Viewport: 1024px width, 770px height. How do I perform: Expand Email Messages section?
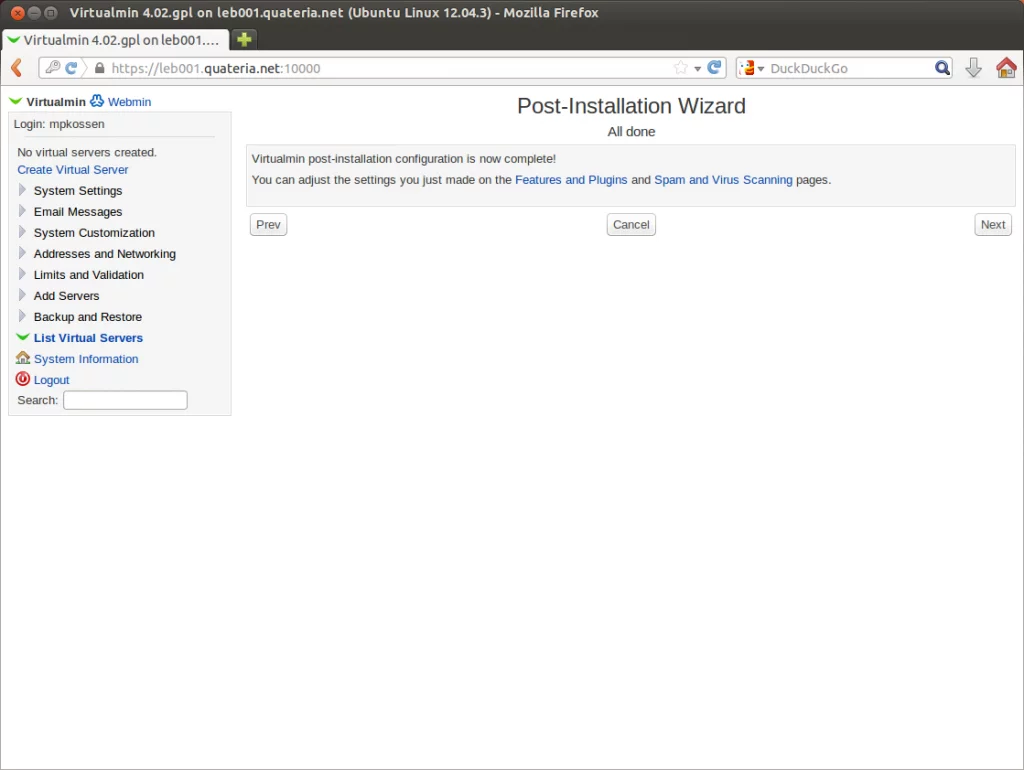(x=22, y=211)
